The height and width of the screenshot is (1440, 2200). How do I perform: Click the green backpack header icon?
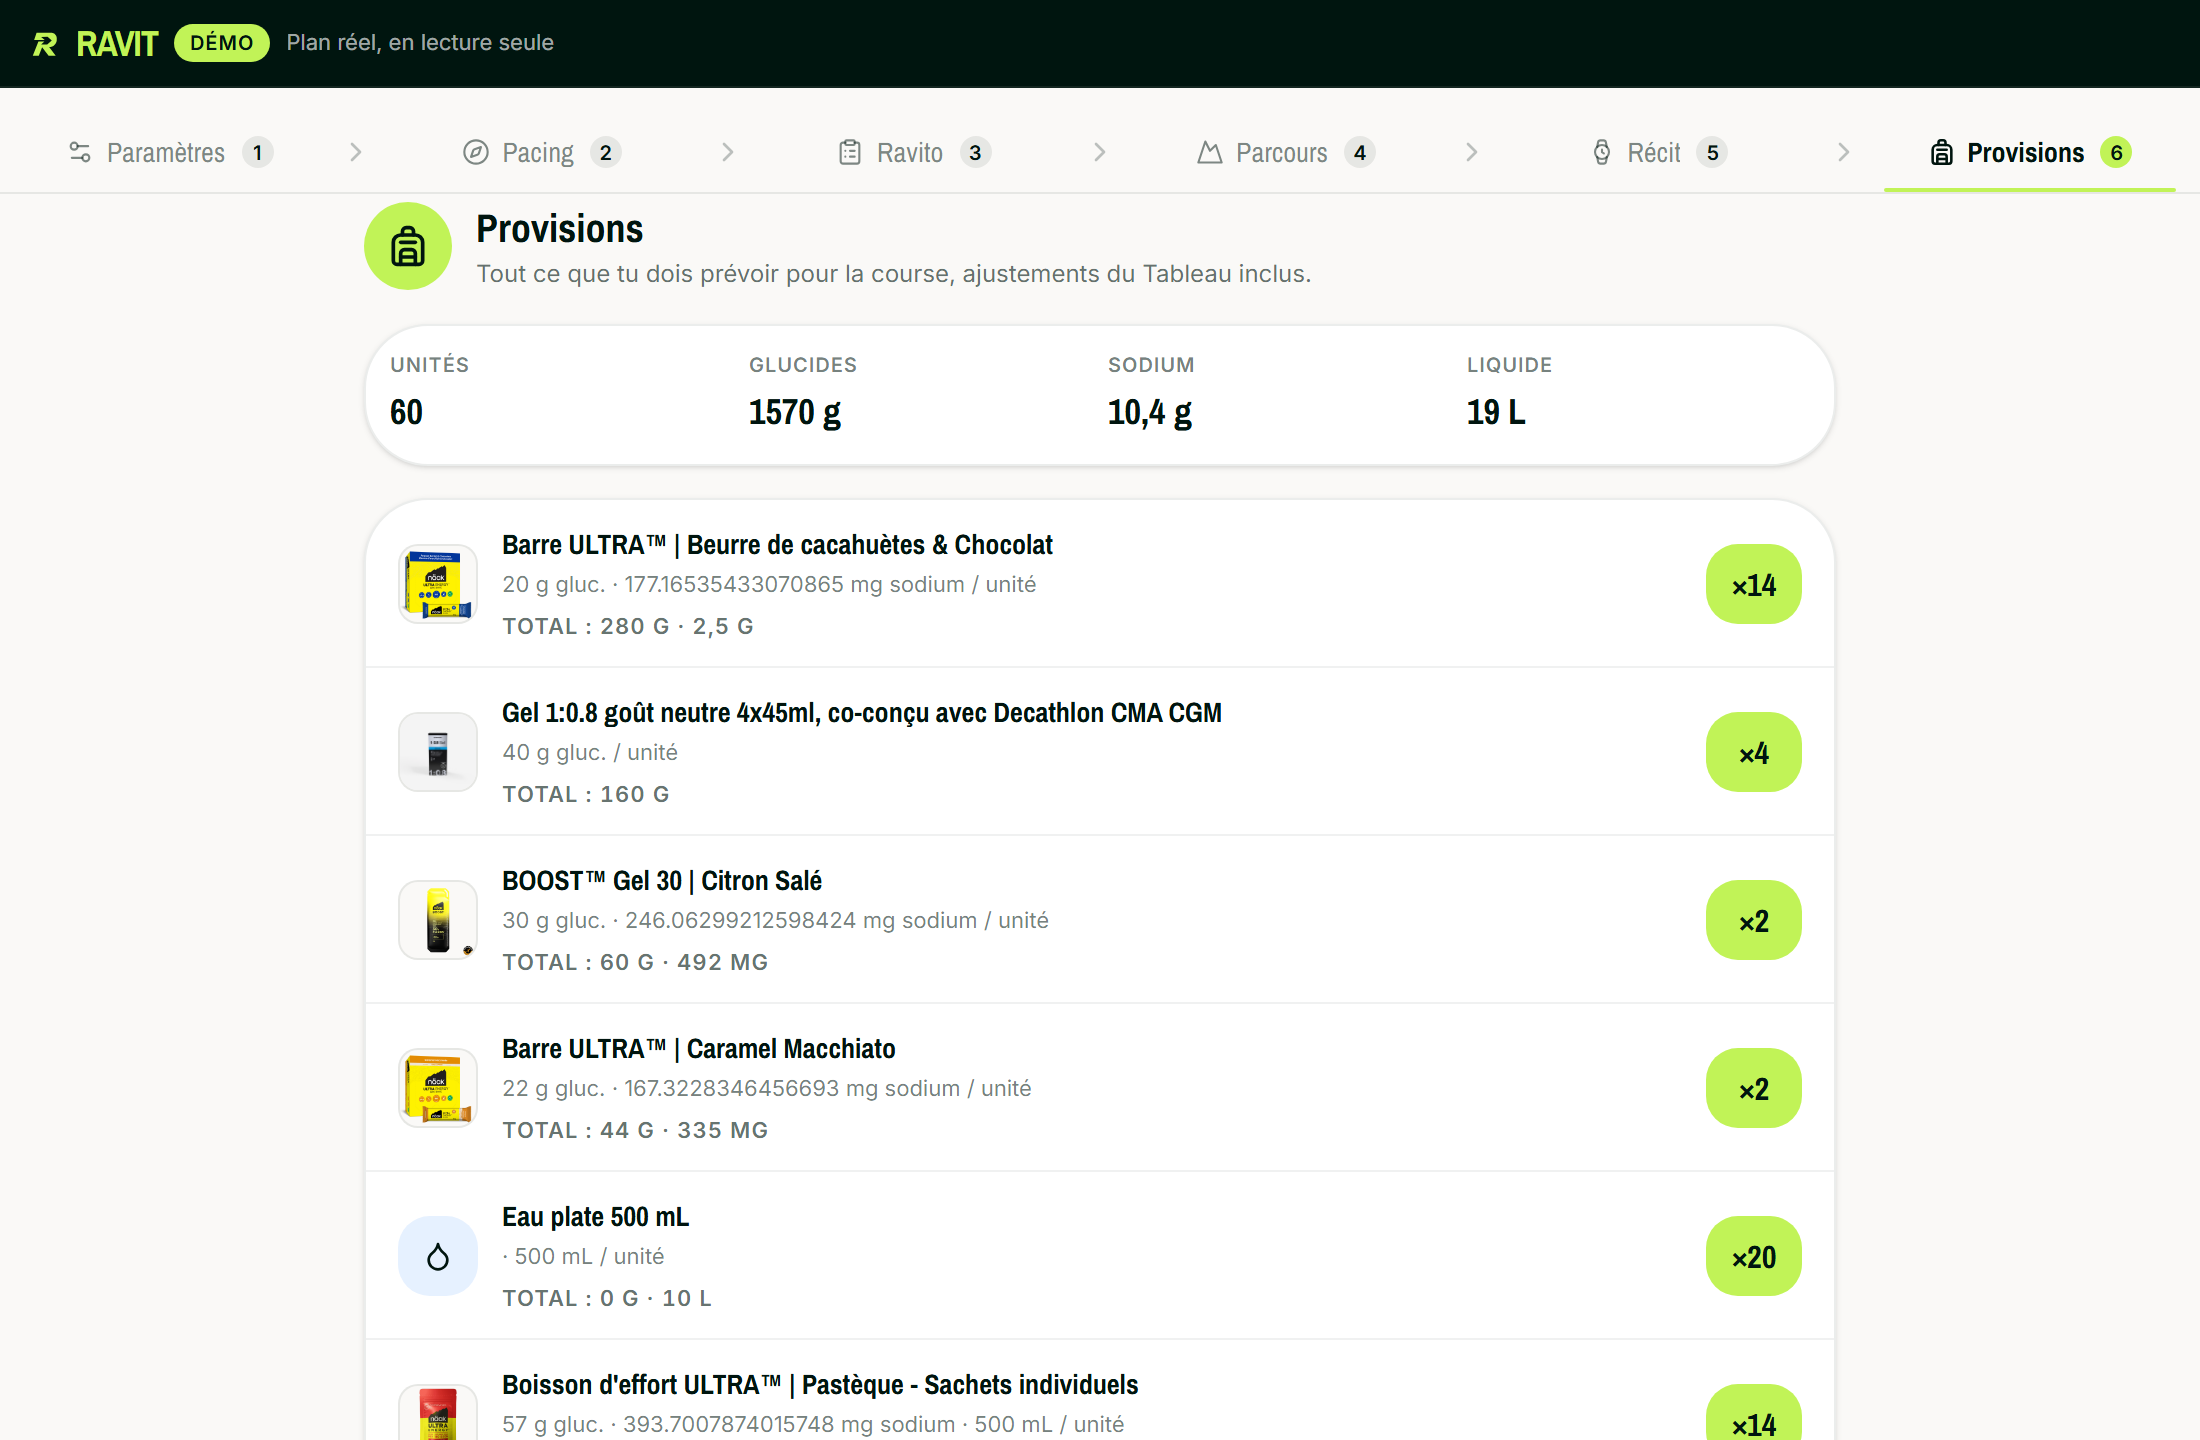(408, 246)
